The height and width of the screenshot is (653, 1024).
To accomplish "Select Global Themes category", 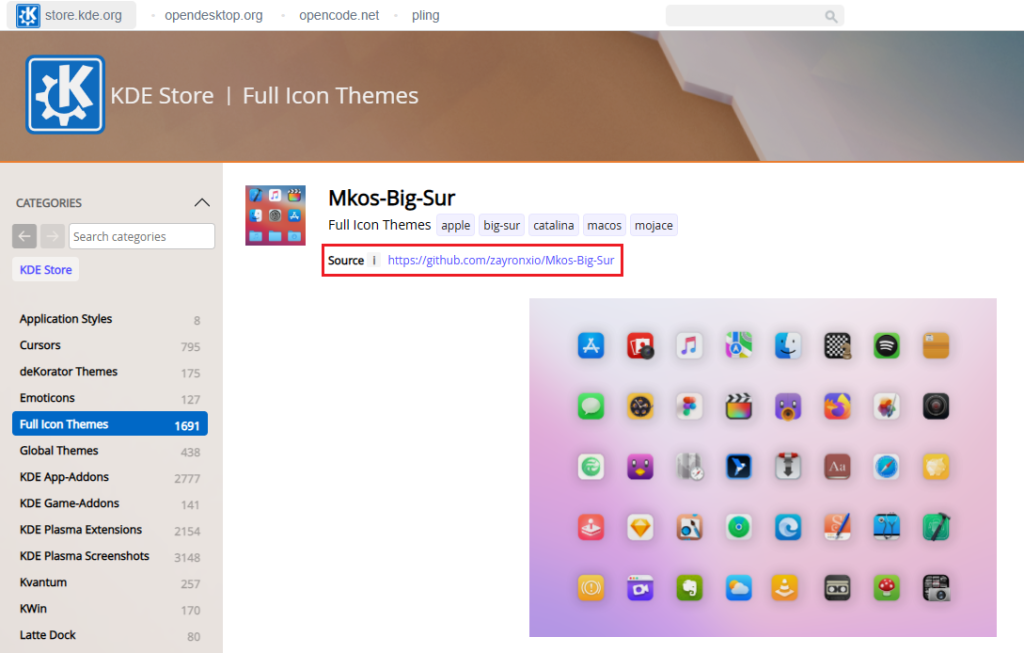I will pyautogui.click(x=110, y=451).
